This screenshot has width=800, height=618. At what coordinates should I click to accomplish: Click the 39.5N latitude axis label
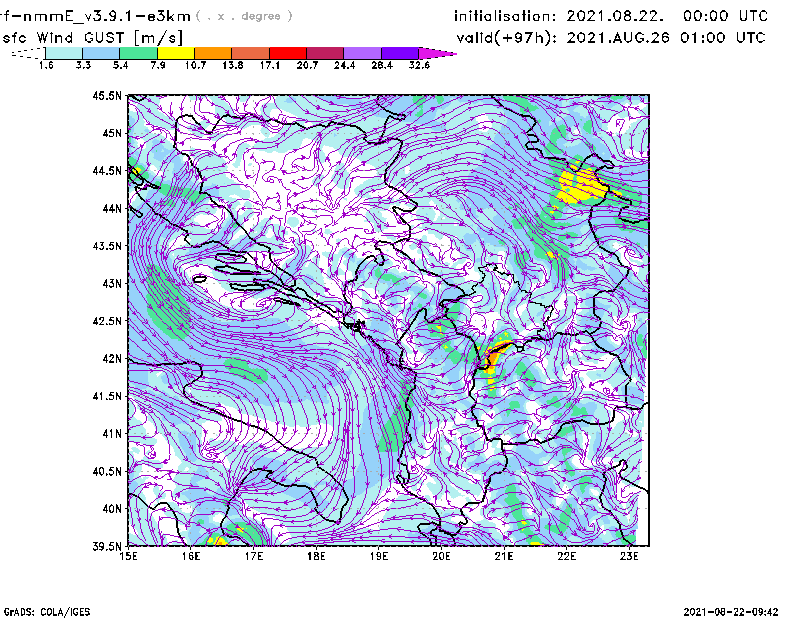tap(106, 546)
